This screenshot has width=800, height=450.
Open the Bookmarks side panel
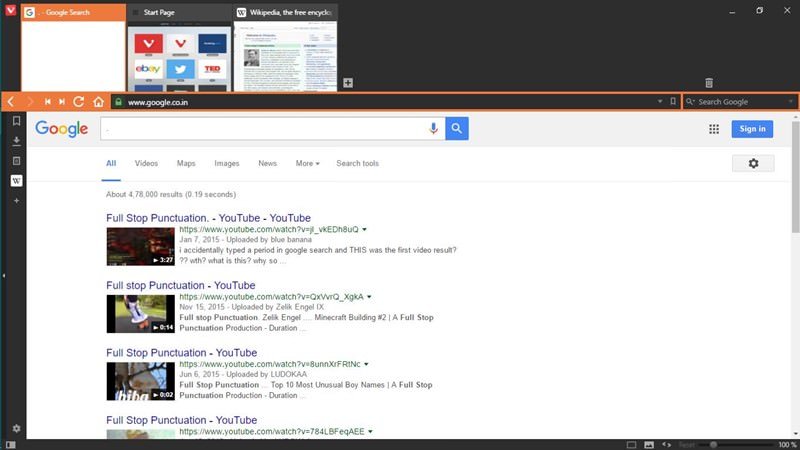click(x=16, y=121)
